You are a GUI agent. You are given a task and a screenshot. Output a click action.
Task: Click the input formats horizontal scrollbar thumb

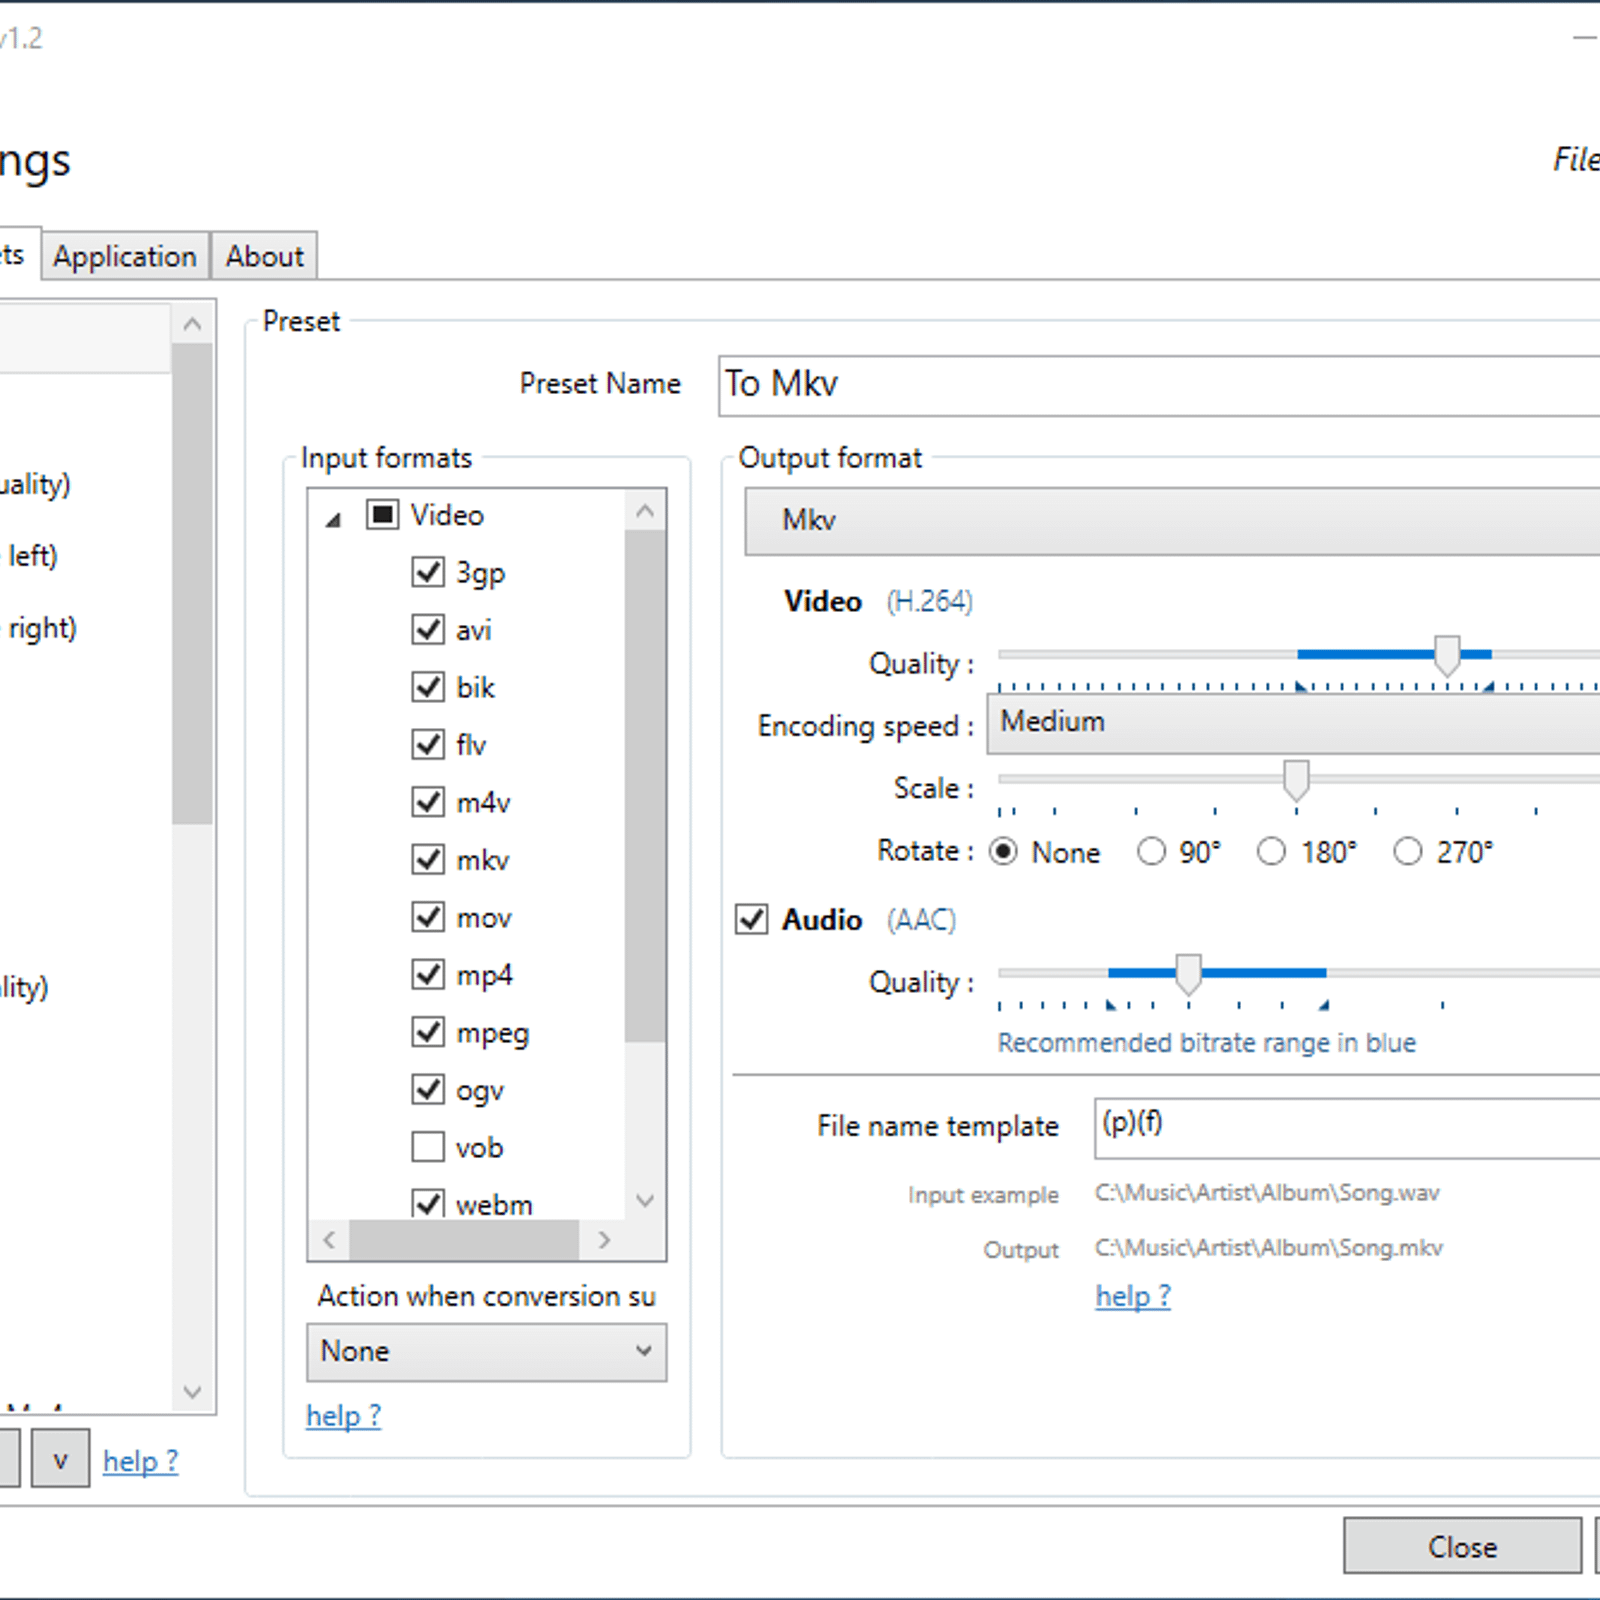(x=464, y=1240)
